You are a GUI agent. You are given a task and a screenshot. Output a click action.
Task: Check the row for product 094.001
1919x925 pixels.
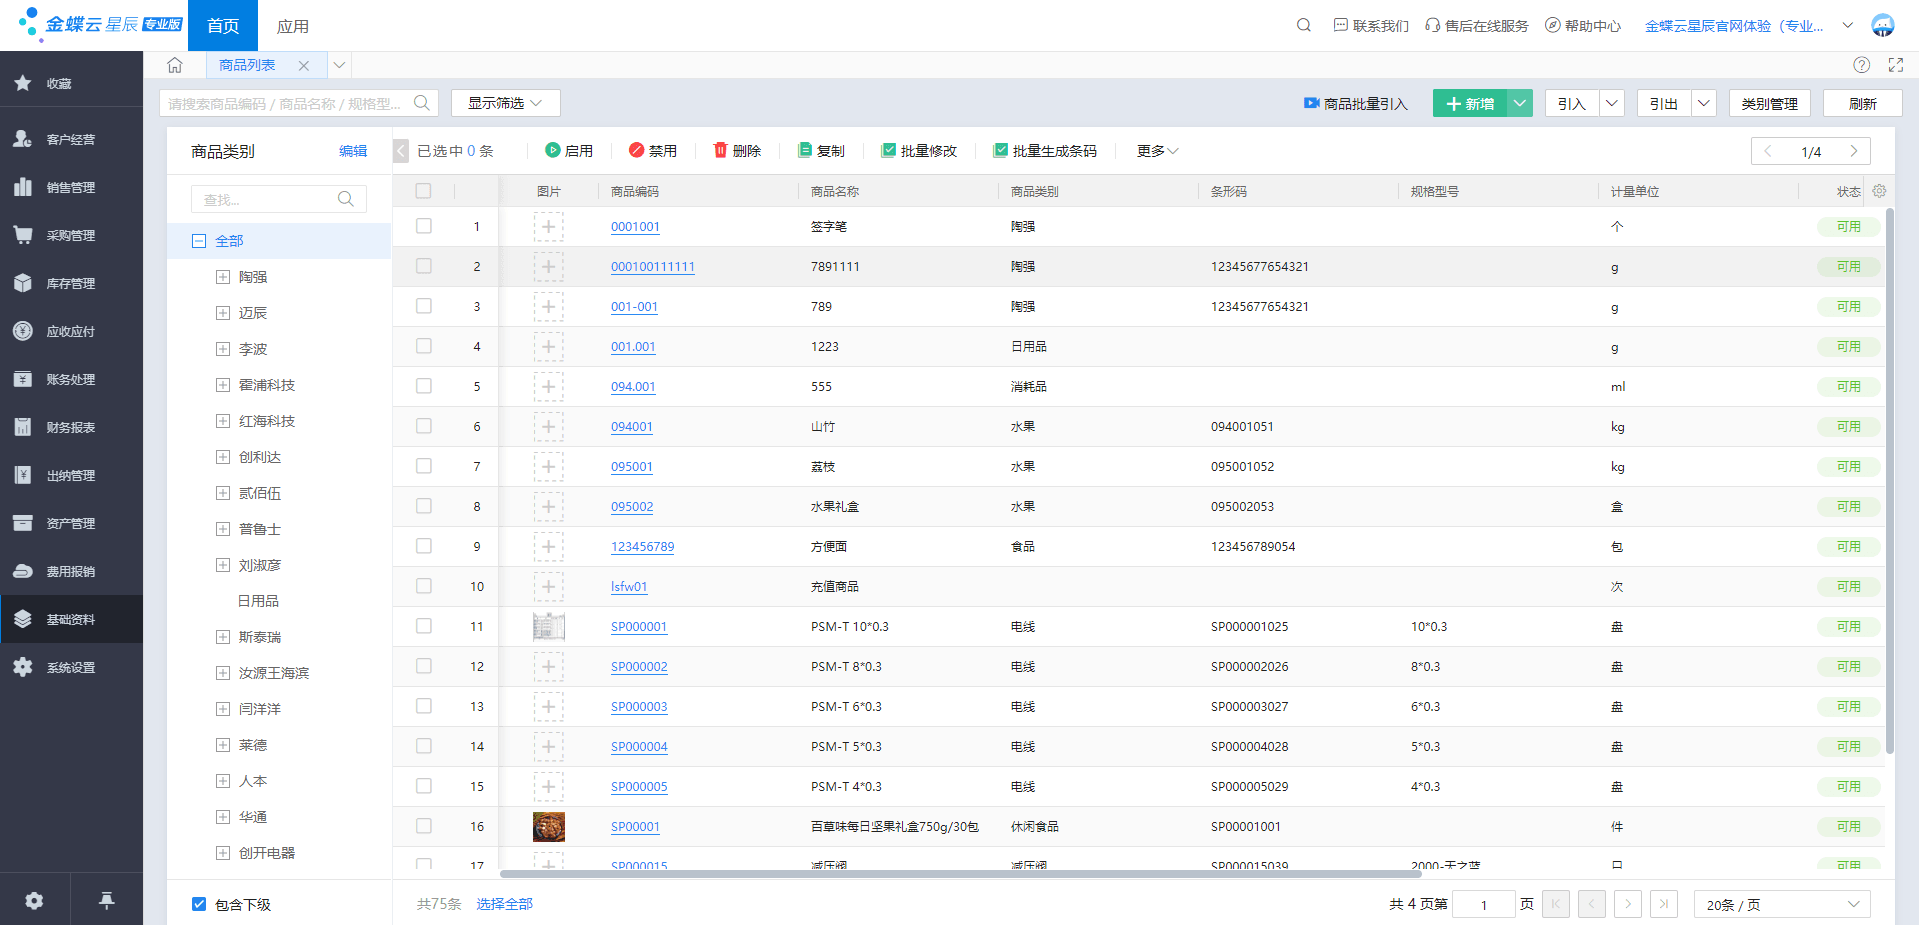[x=424, y=386]
